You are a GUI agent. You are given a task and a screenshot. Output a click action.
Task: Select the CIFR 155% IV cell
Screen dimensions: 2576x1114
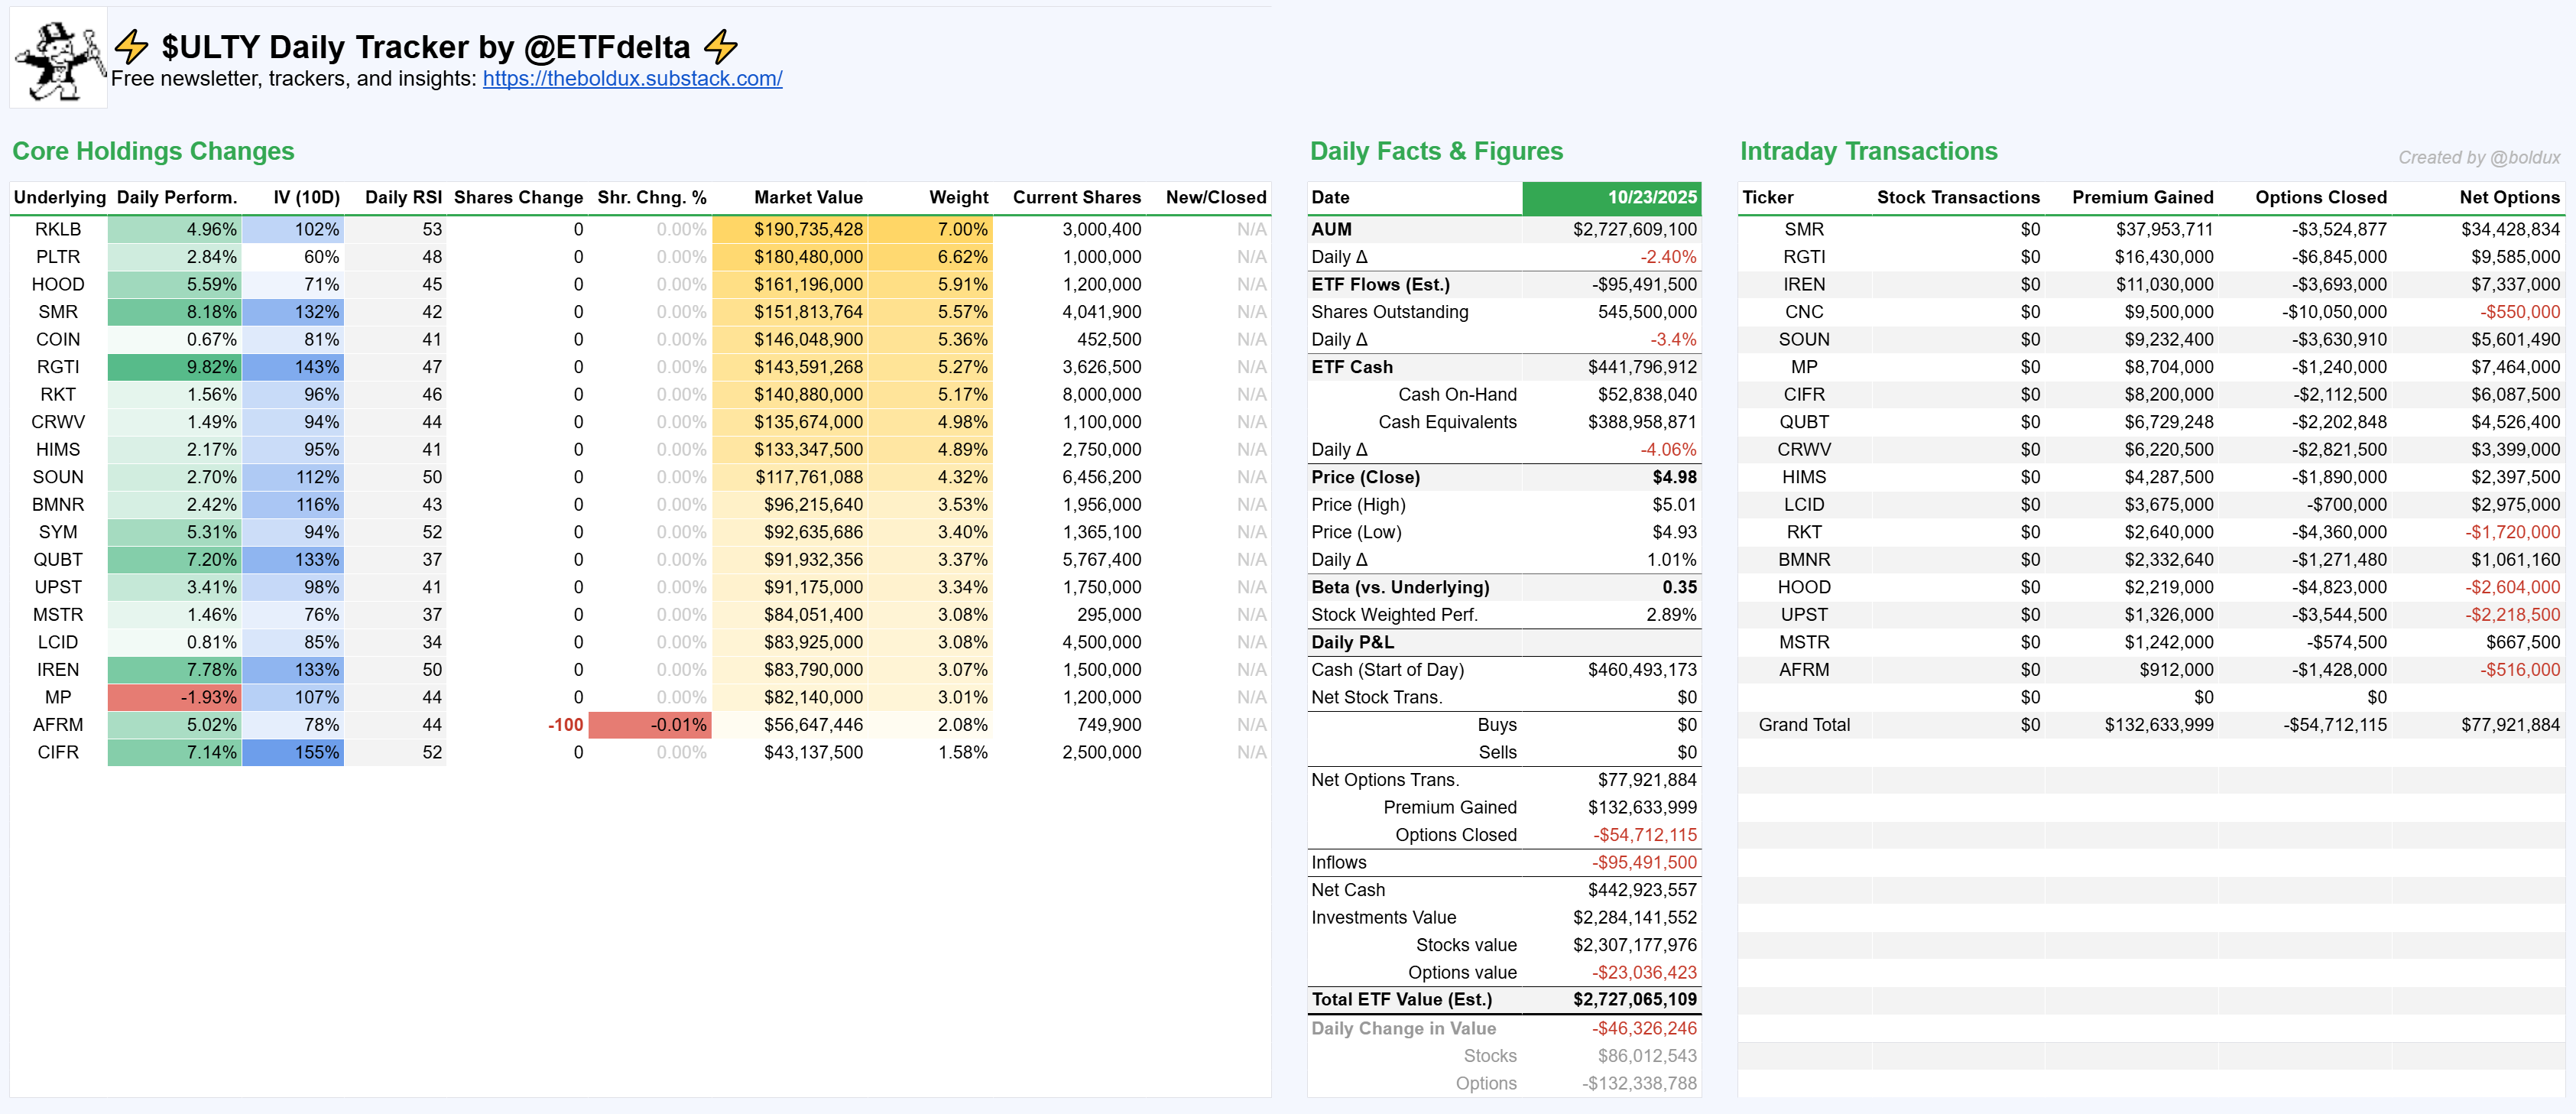[x=294, y=752]
